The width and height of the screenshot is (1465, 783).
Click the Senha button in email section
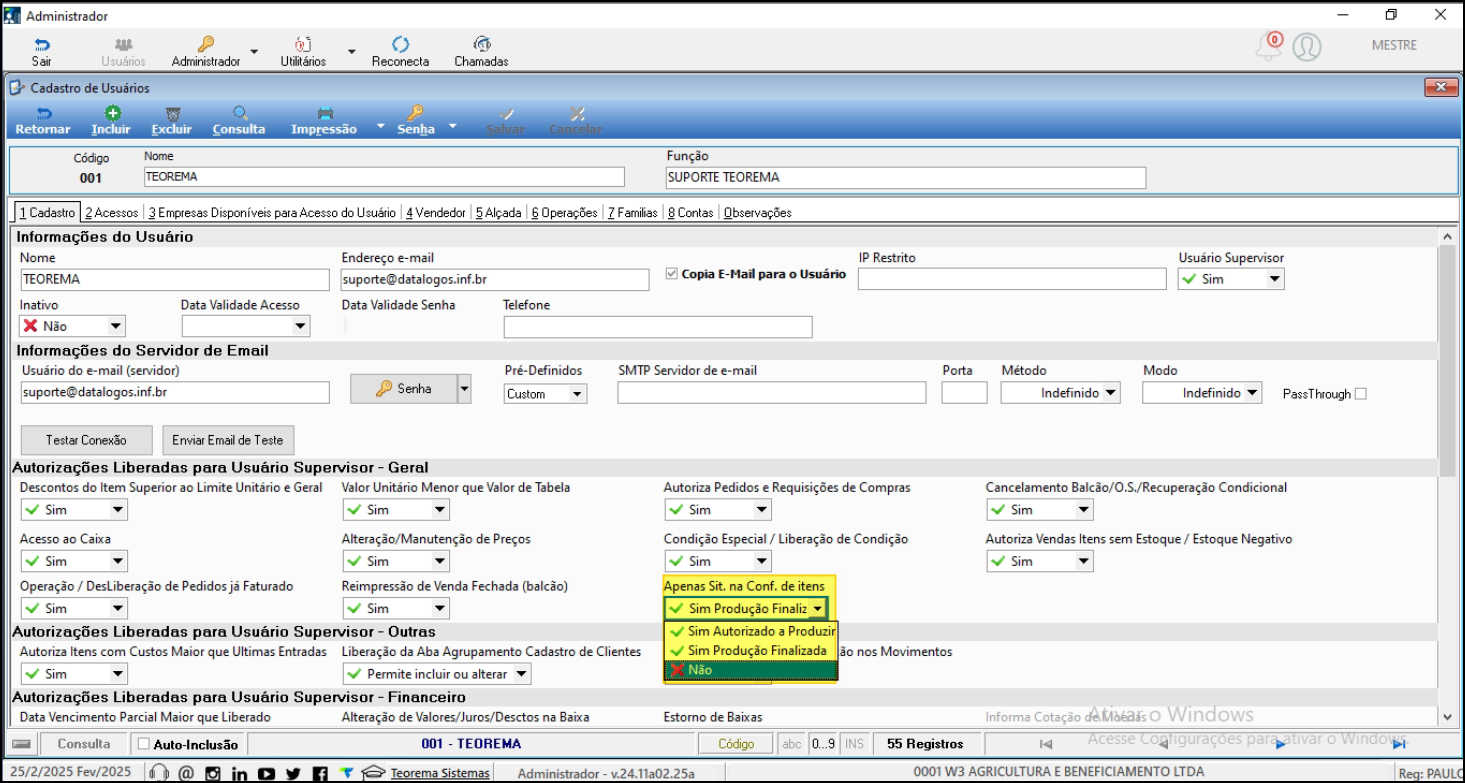click(x=403, y=389)
